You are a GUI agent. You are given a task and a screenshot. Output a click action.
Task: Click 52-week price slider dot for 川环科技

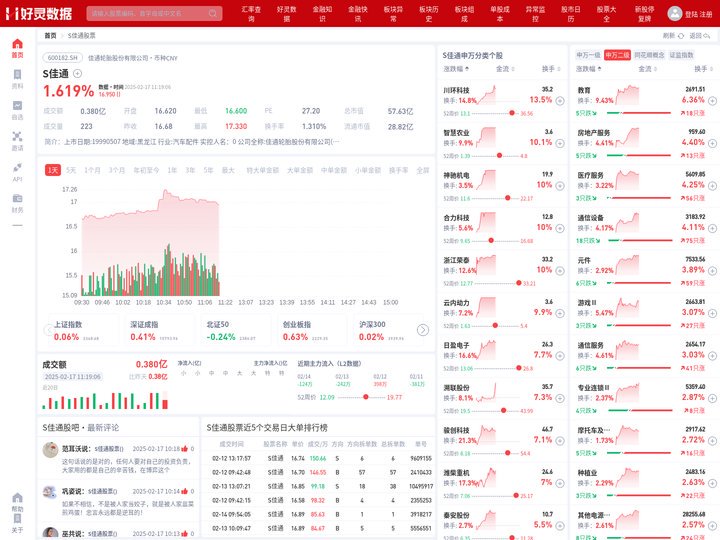(512, 113)
